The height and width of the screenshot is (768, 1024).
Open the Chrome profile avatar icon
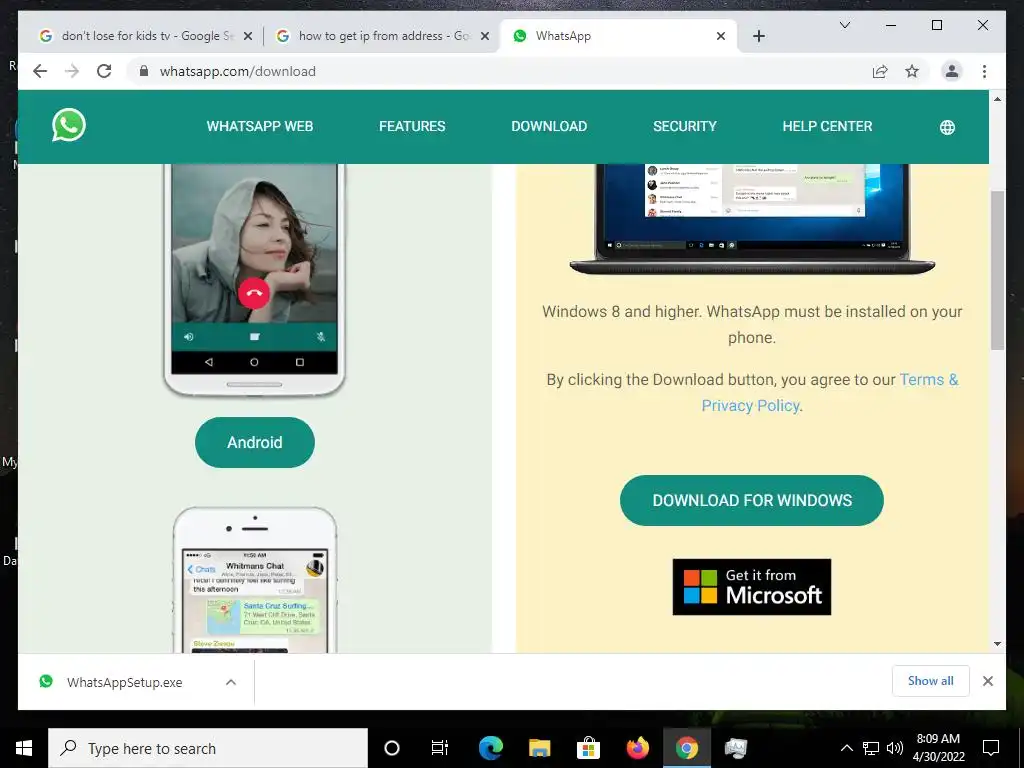click(952, 71)
